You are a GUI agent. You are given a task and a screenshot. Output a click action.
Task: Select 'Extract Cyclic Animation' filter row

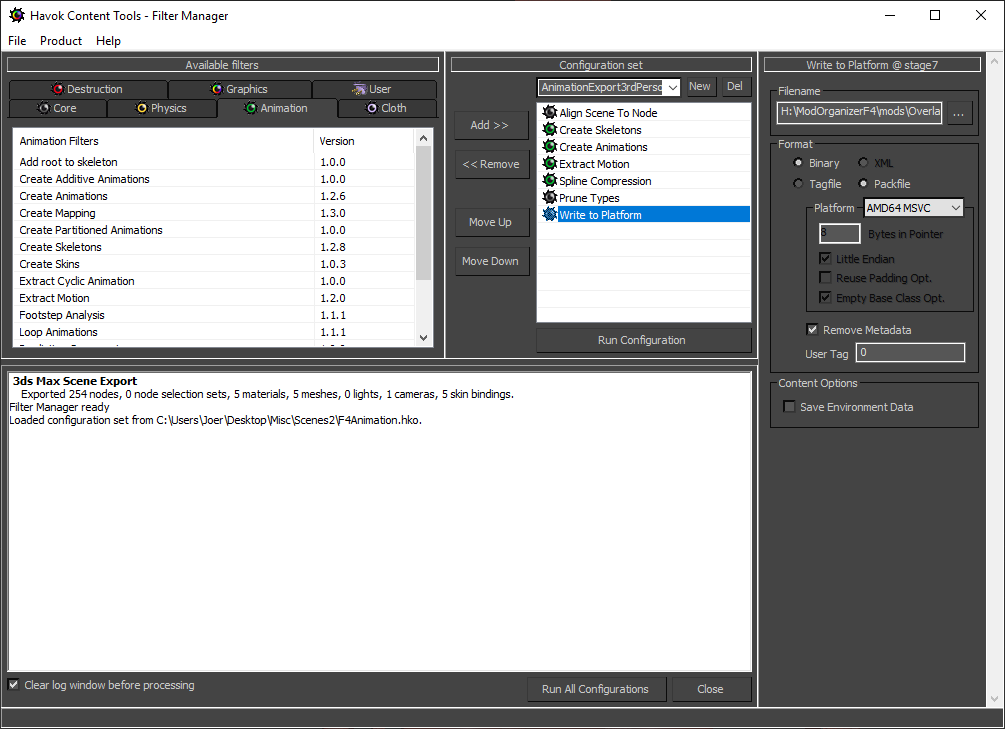click(x=214, y=281)
